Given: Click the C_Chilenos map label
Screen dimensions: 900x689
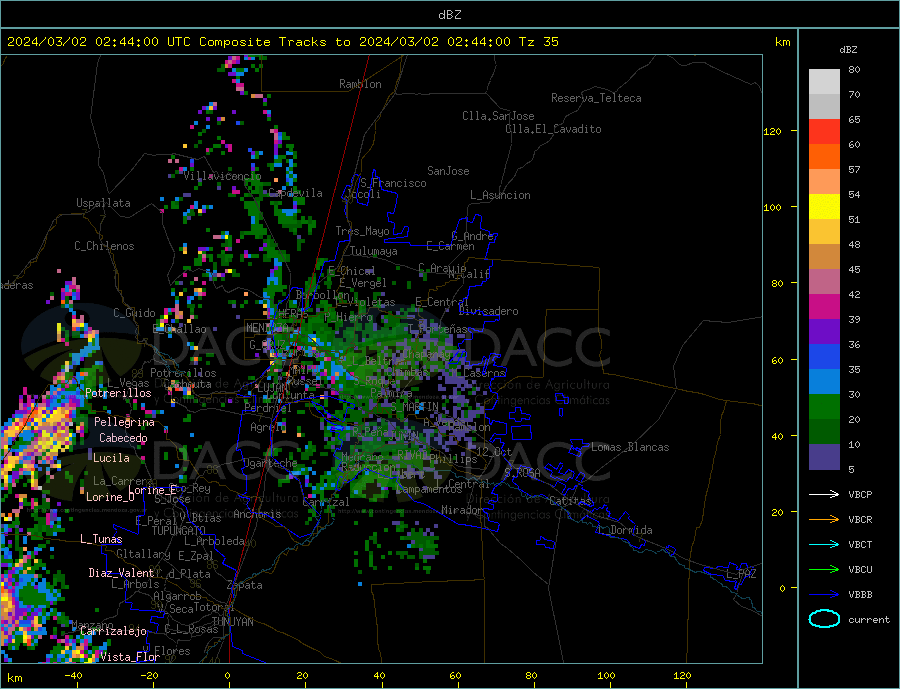Looking at the screenshot, I should (104, 246).
